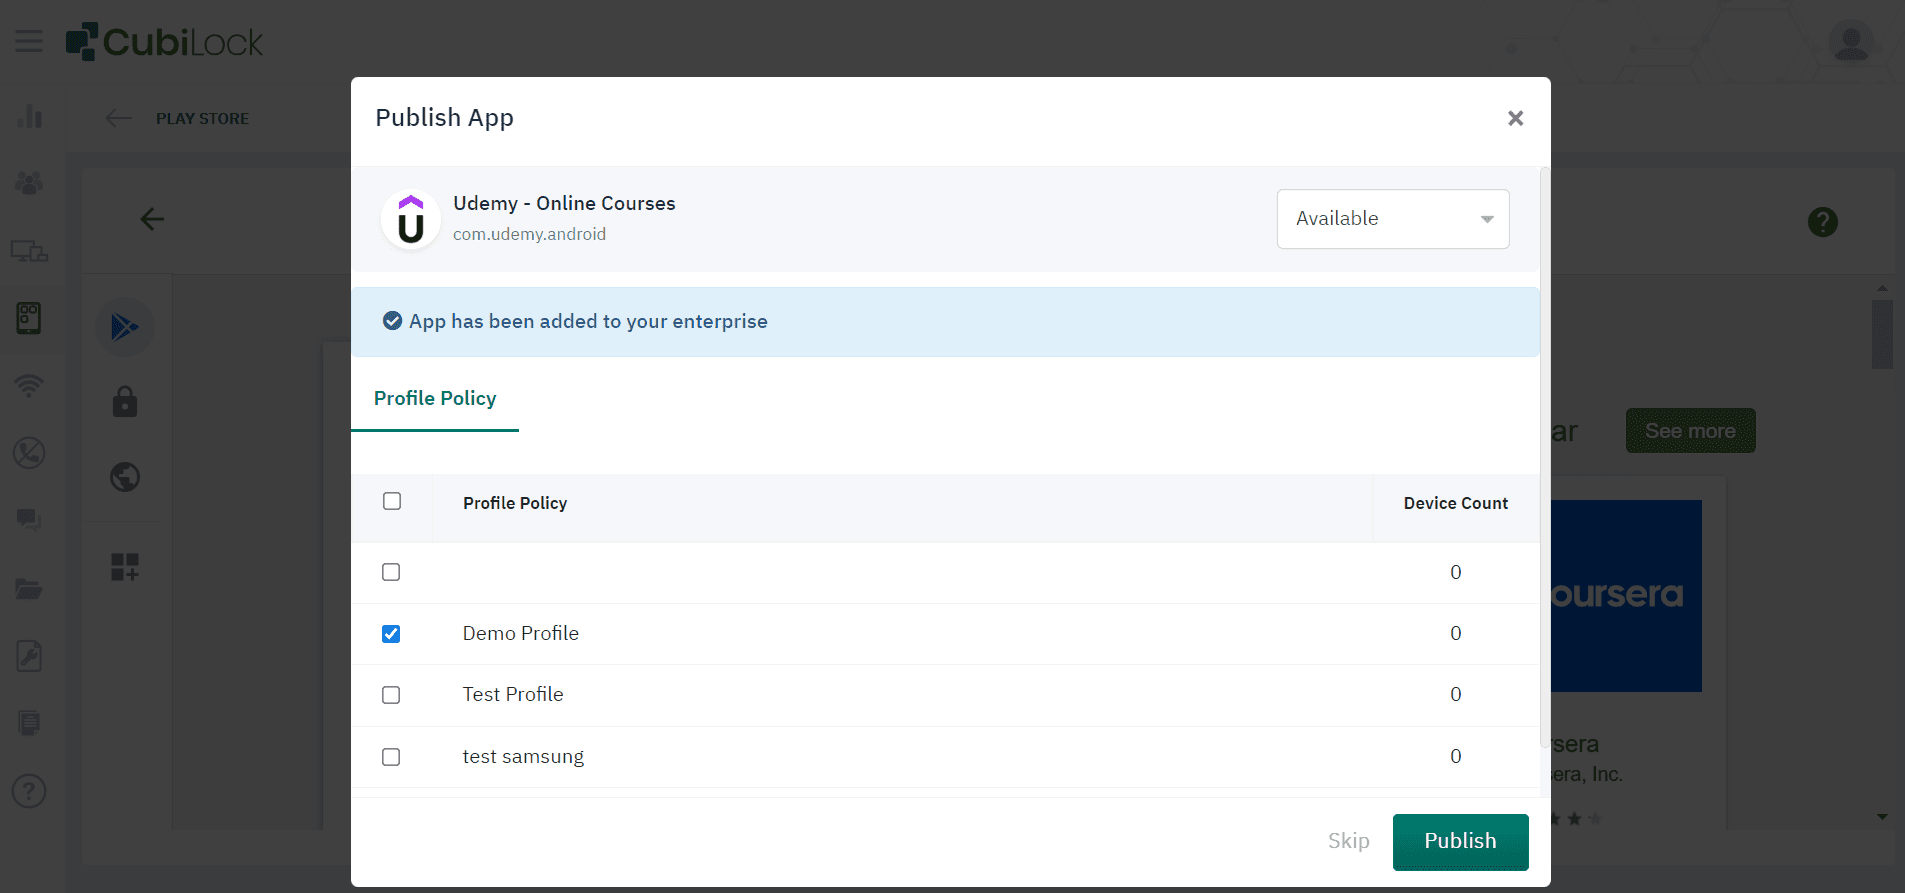The height and width of the screenshot is (893, 1905).
Task: Switch to the Profile Policy tab
Action: point(435,398)
